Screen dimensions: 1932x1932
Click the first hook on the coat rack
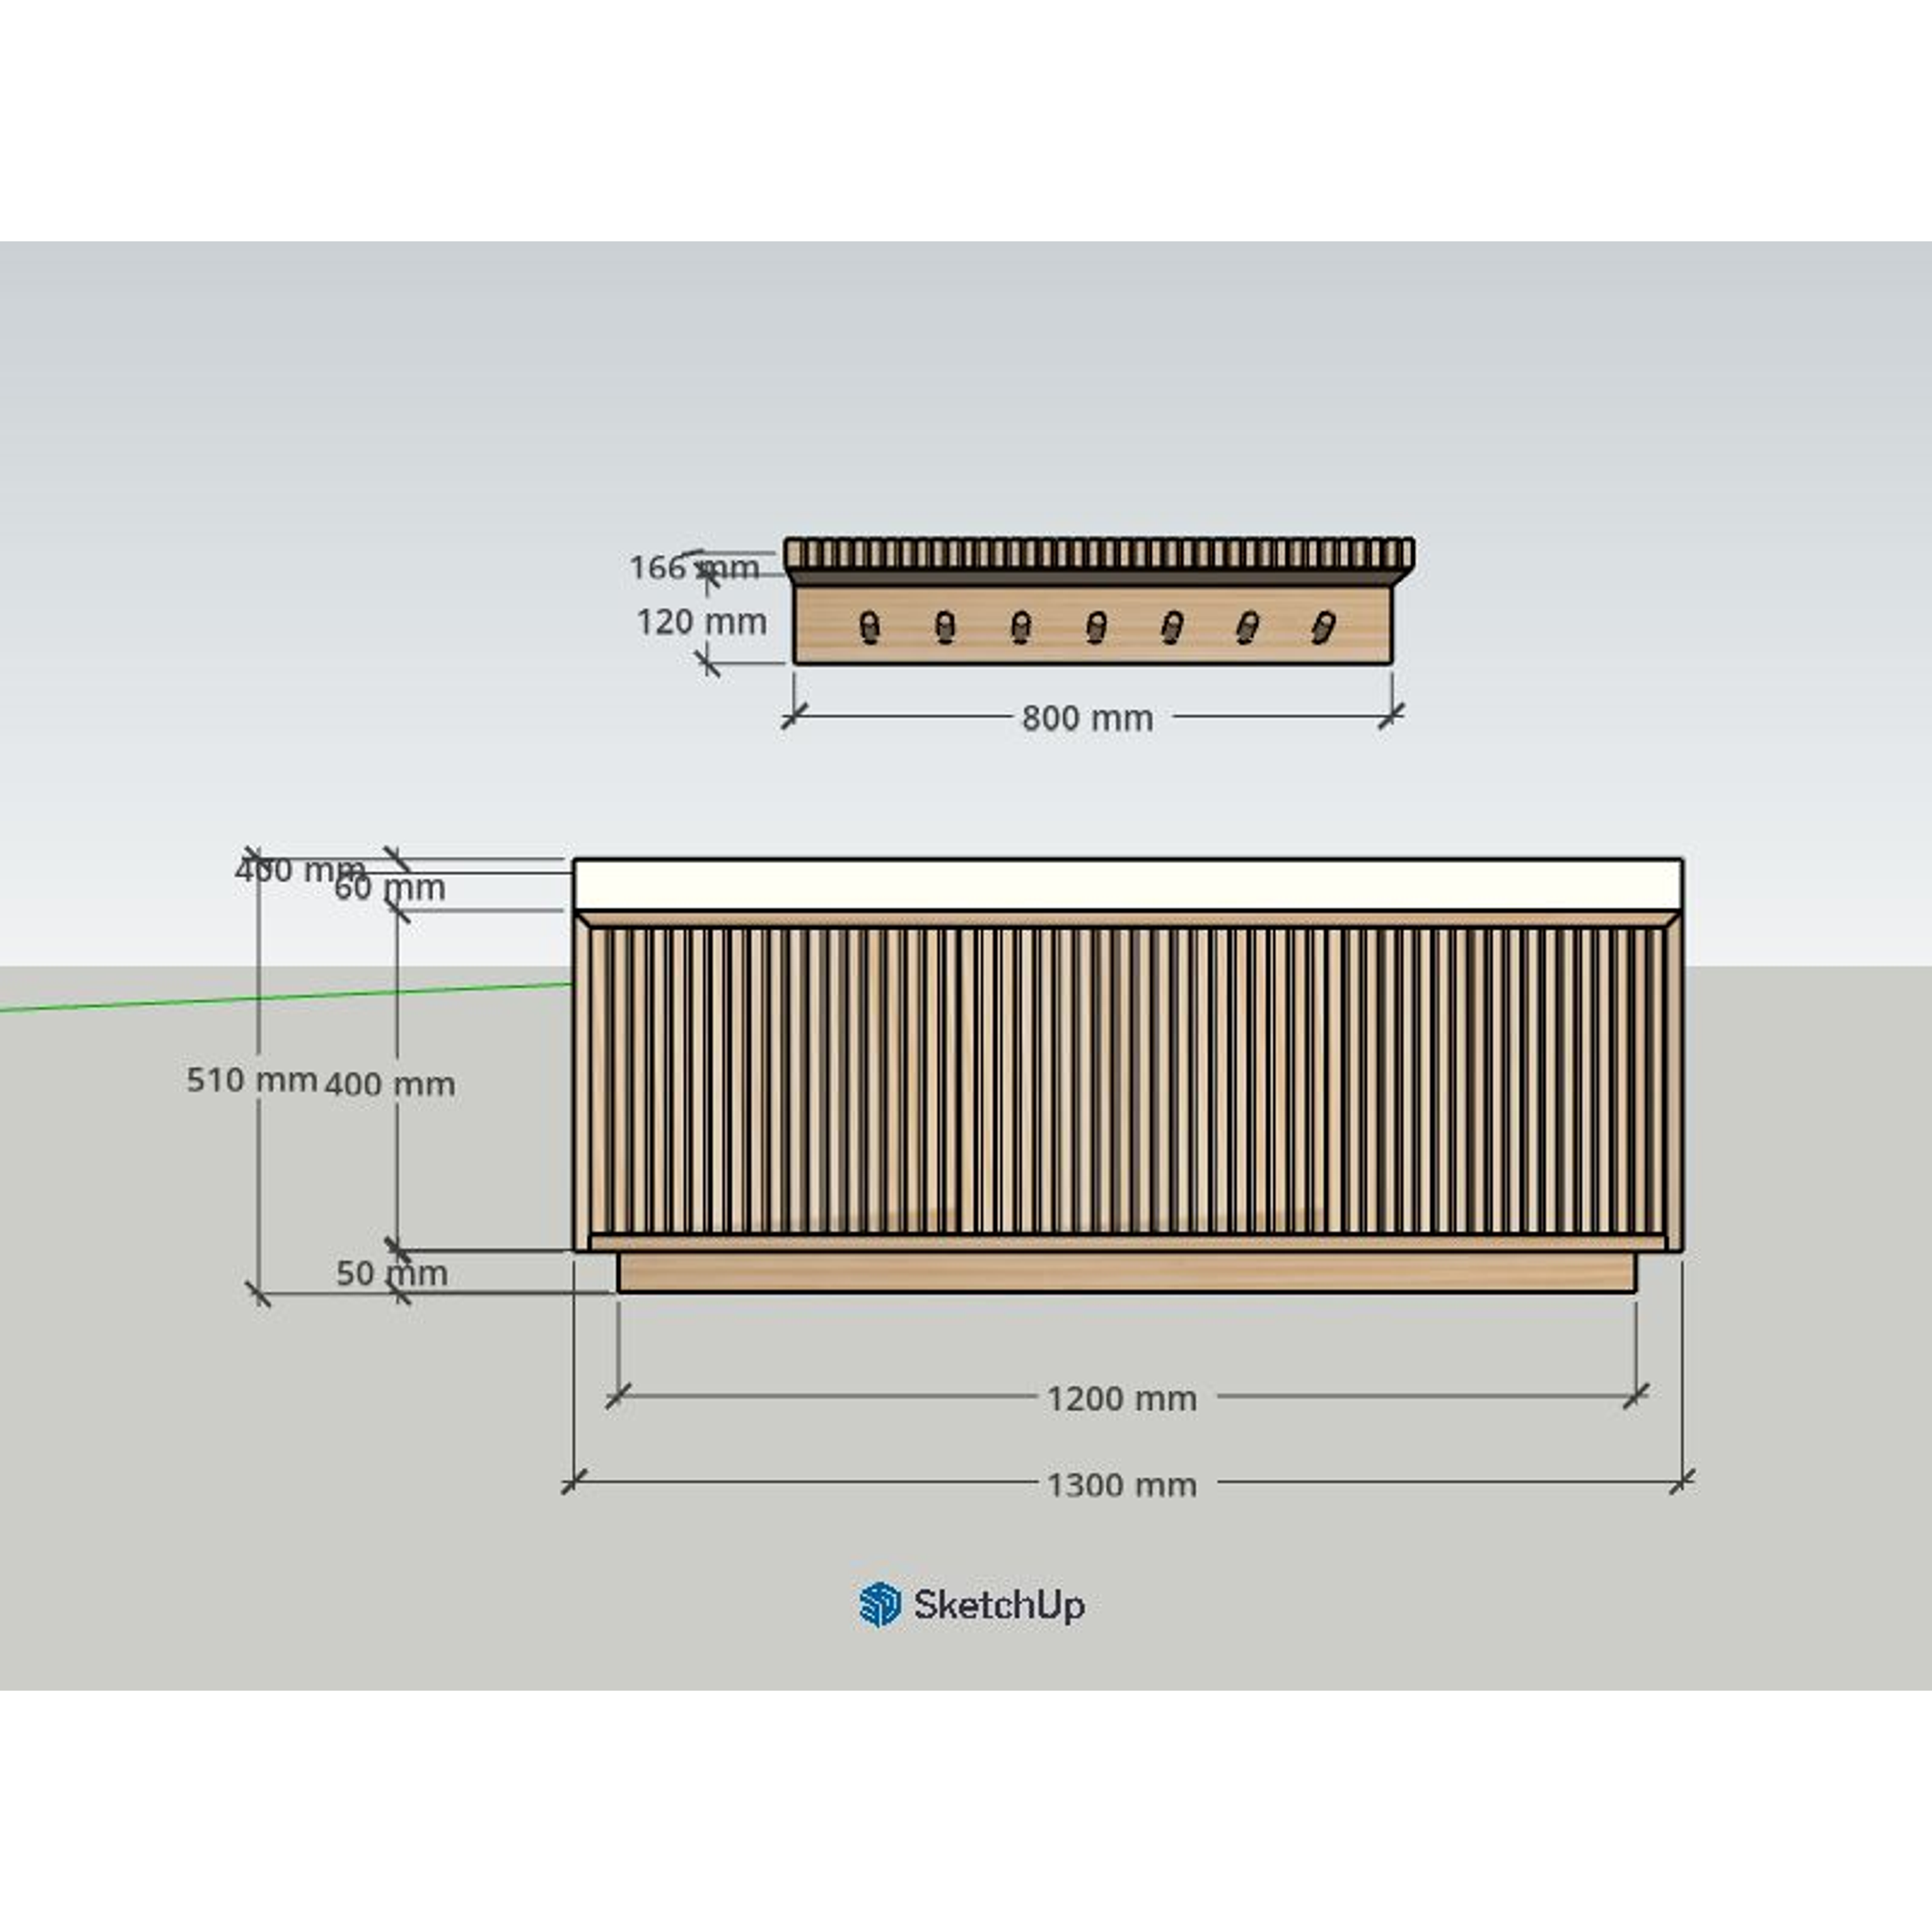coord(870,628)
